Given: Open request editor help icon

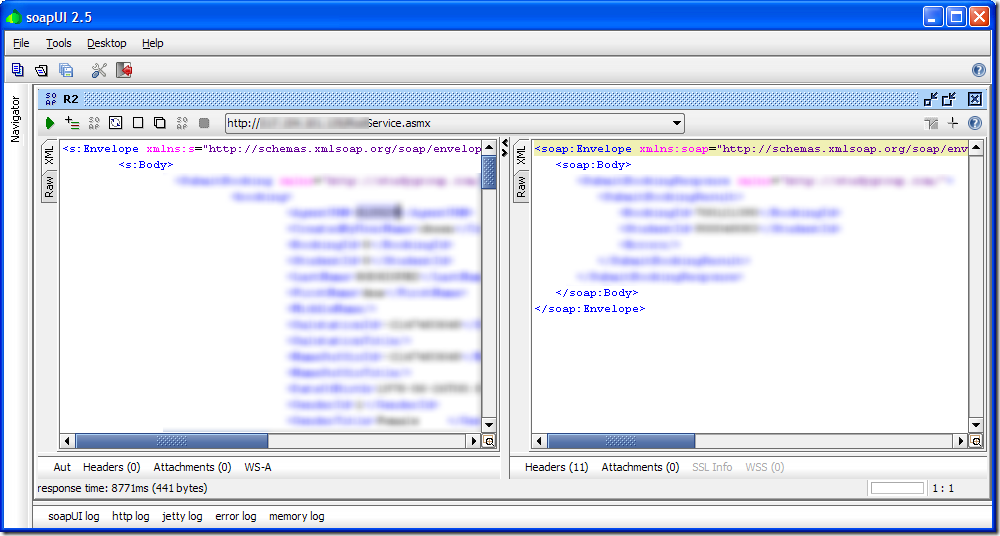Looking at the screenshot, I should point(974,123).
